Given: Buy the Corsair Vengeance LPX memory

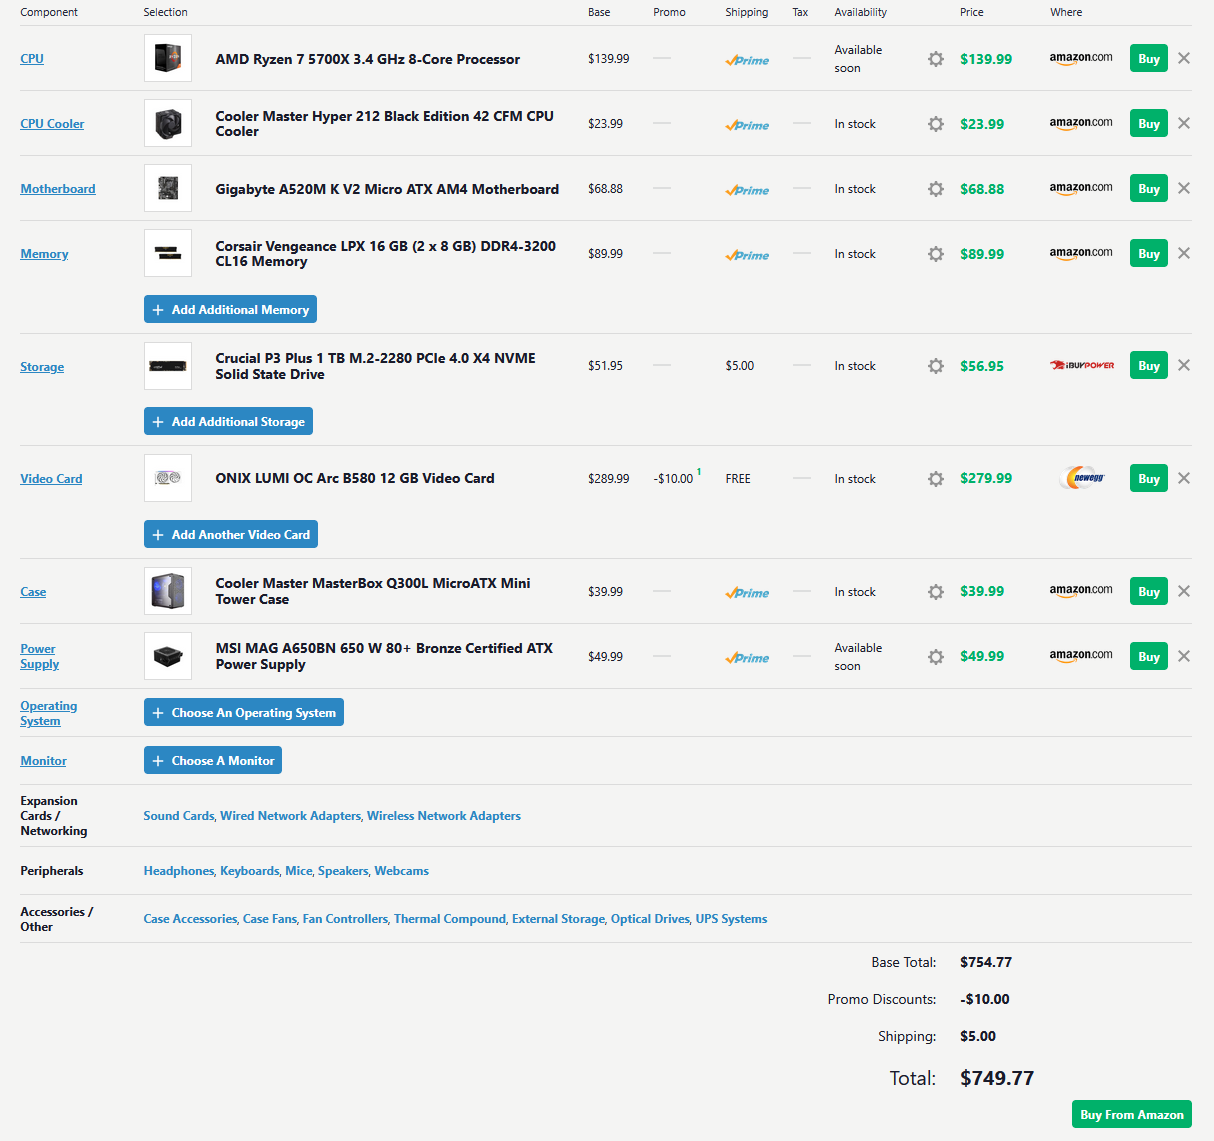Looking at the screenshot, I should point(1149,253).
